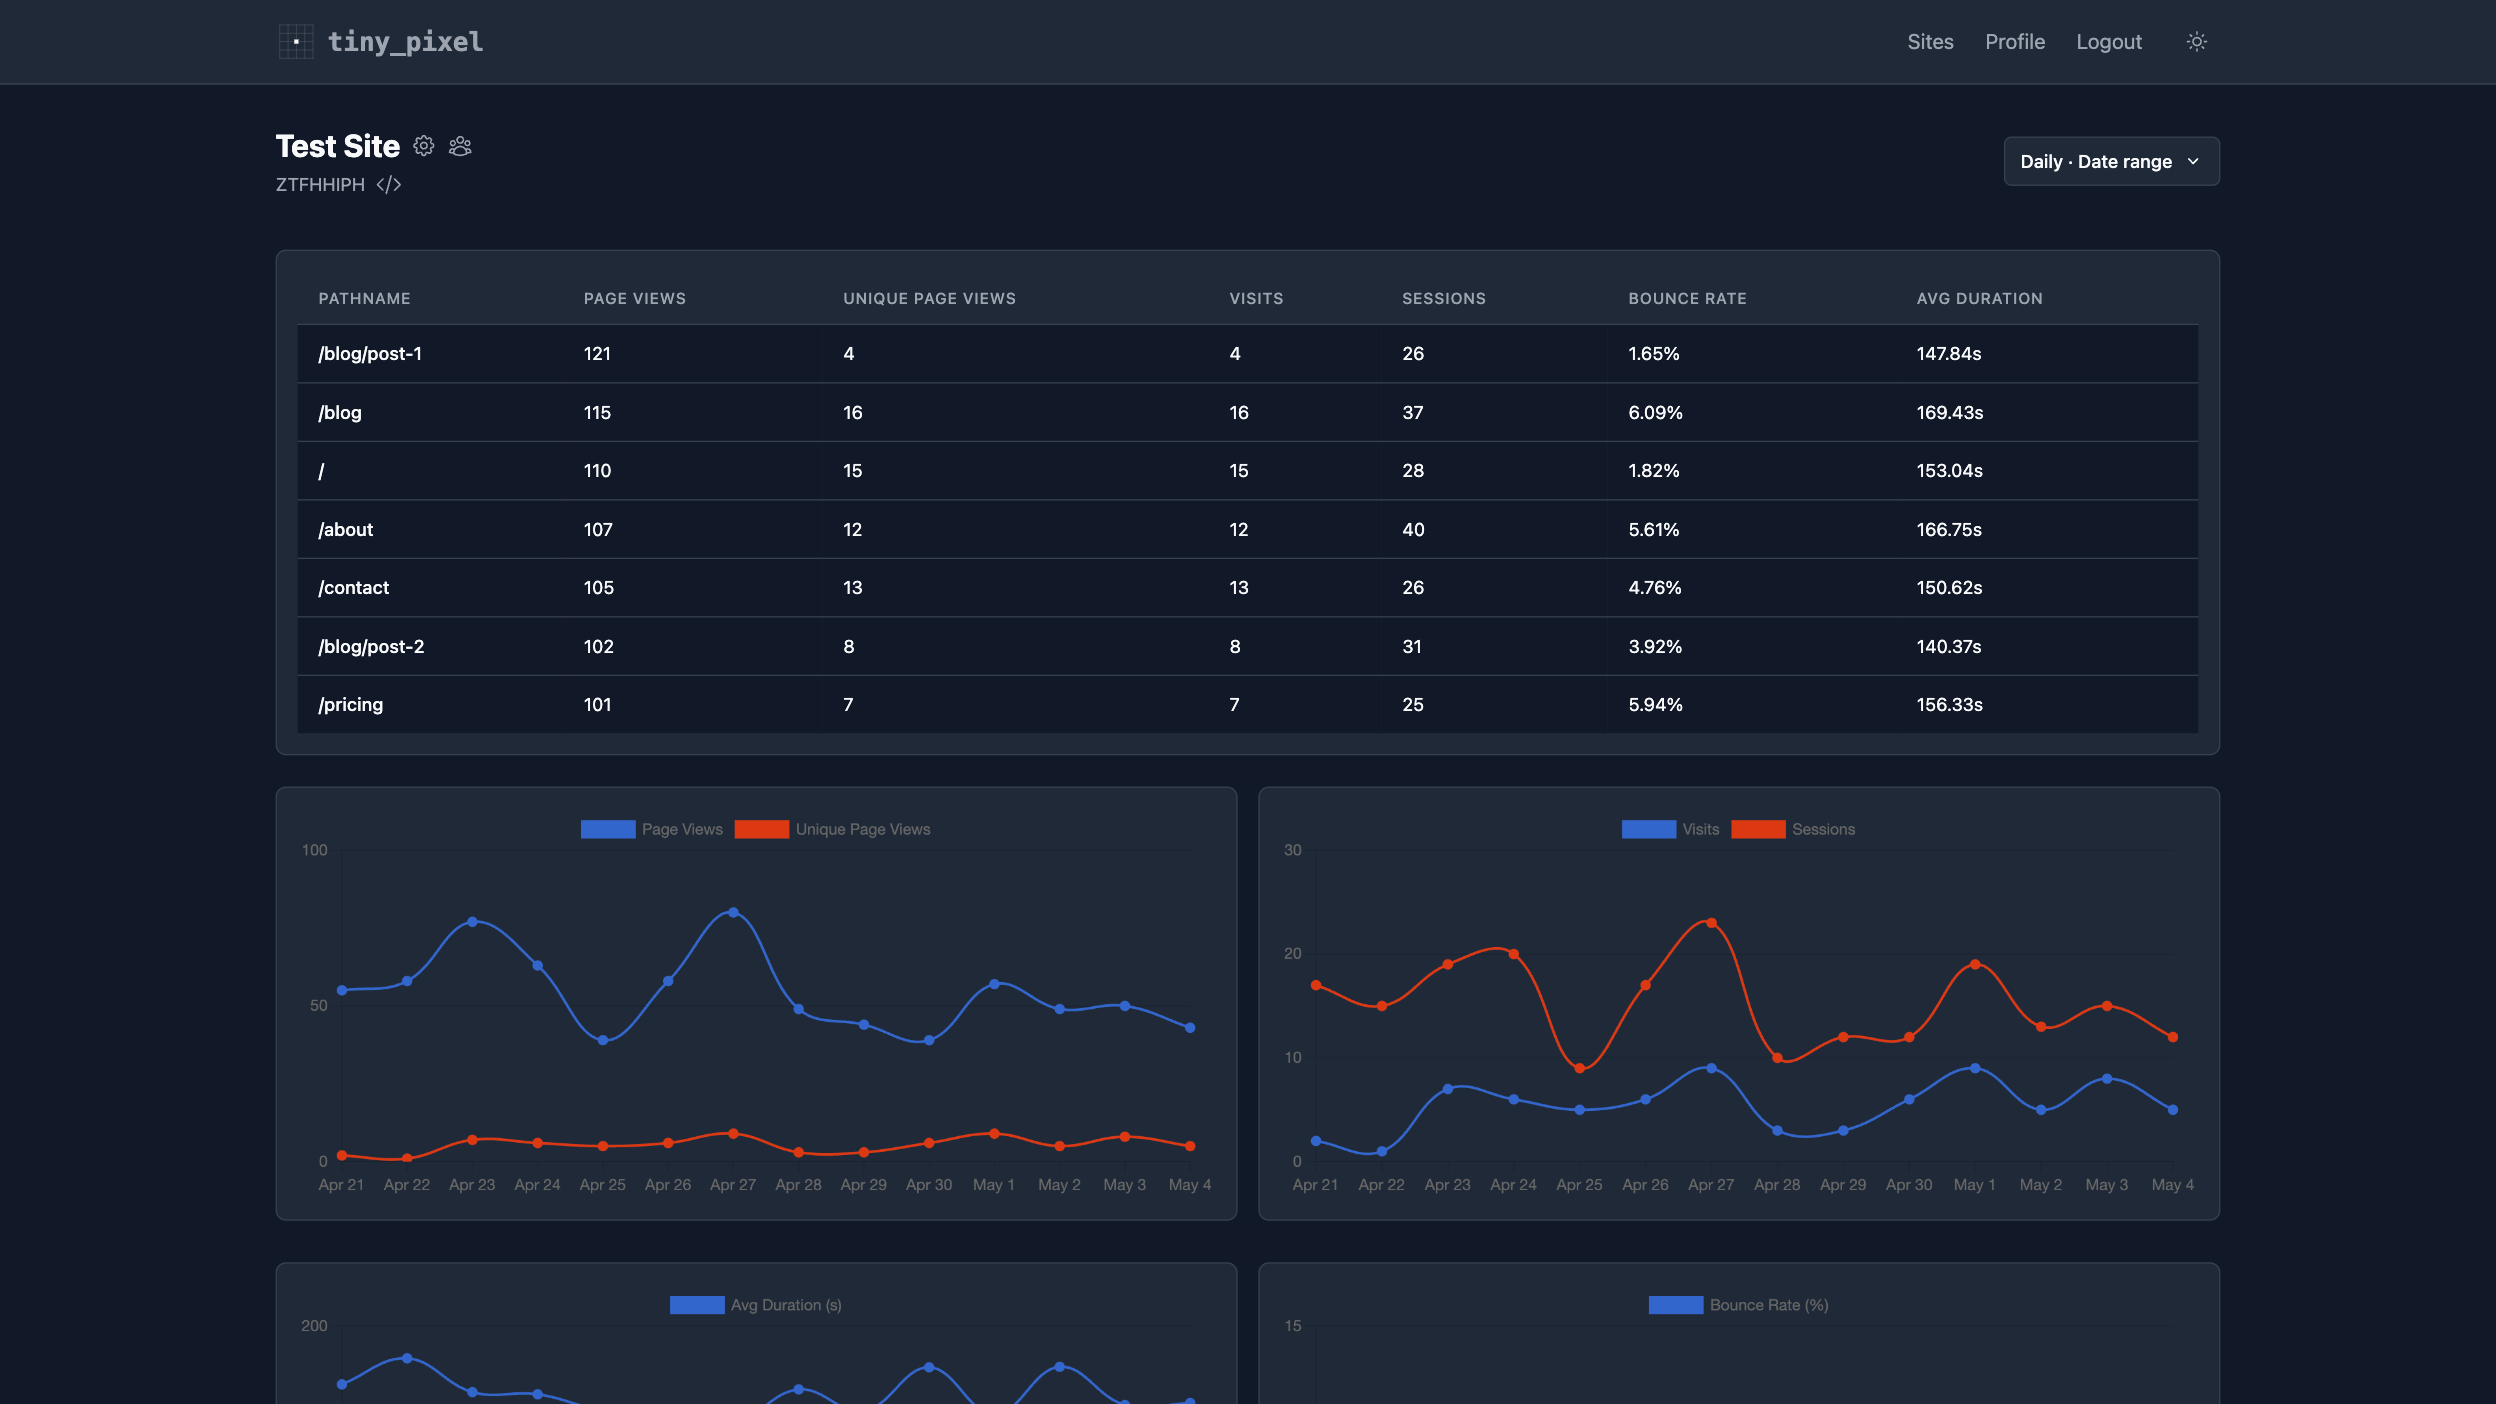The width and height of the screenshot is (2496, 1404).
Task: Click avg duration 156.33s
Action: click(x=1949, y=705)
